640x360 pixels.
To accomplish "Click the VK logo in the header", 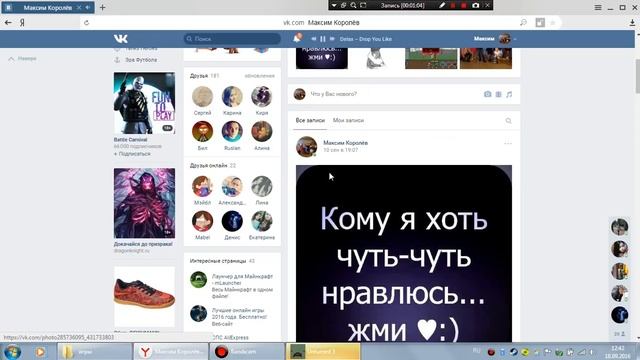I will 120,39.
